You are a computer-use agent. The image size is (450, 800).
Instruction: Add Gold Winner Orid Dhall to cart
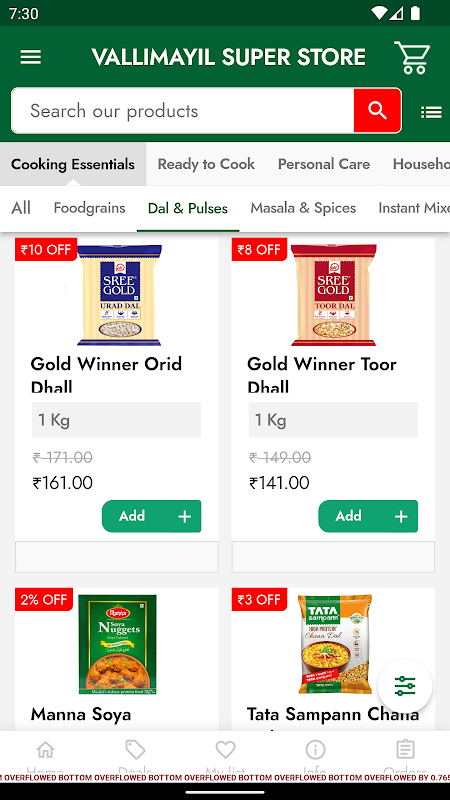(152, 516)
